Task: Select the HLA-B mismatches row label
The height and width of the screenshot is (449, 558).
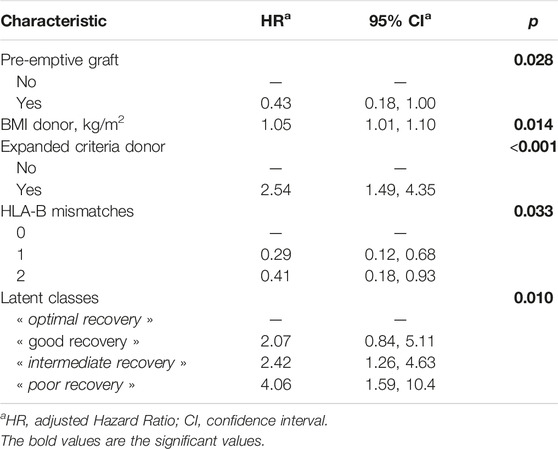Action: point(67,211)
